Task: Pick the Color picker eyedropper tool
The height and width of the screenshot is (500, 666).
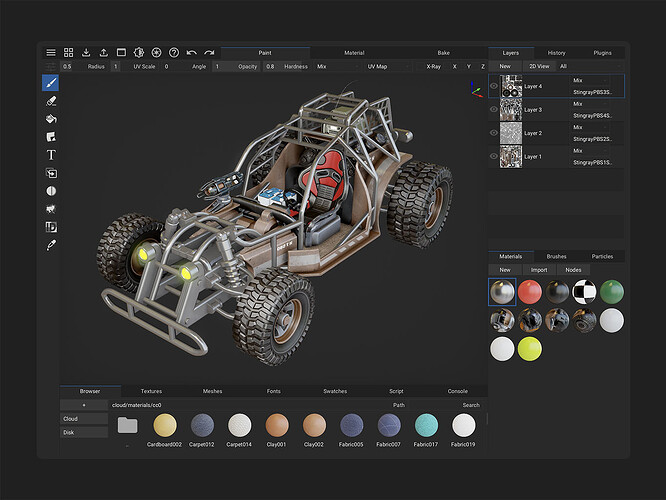Action: (x=51, y=245)
